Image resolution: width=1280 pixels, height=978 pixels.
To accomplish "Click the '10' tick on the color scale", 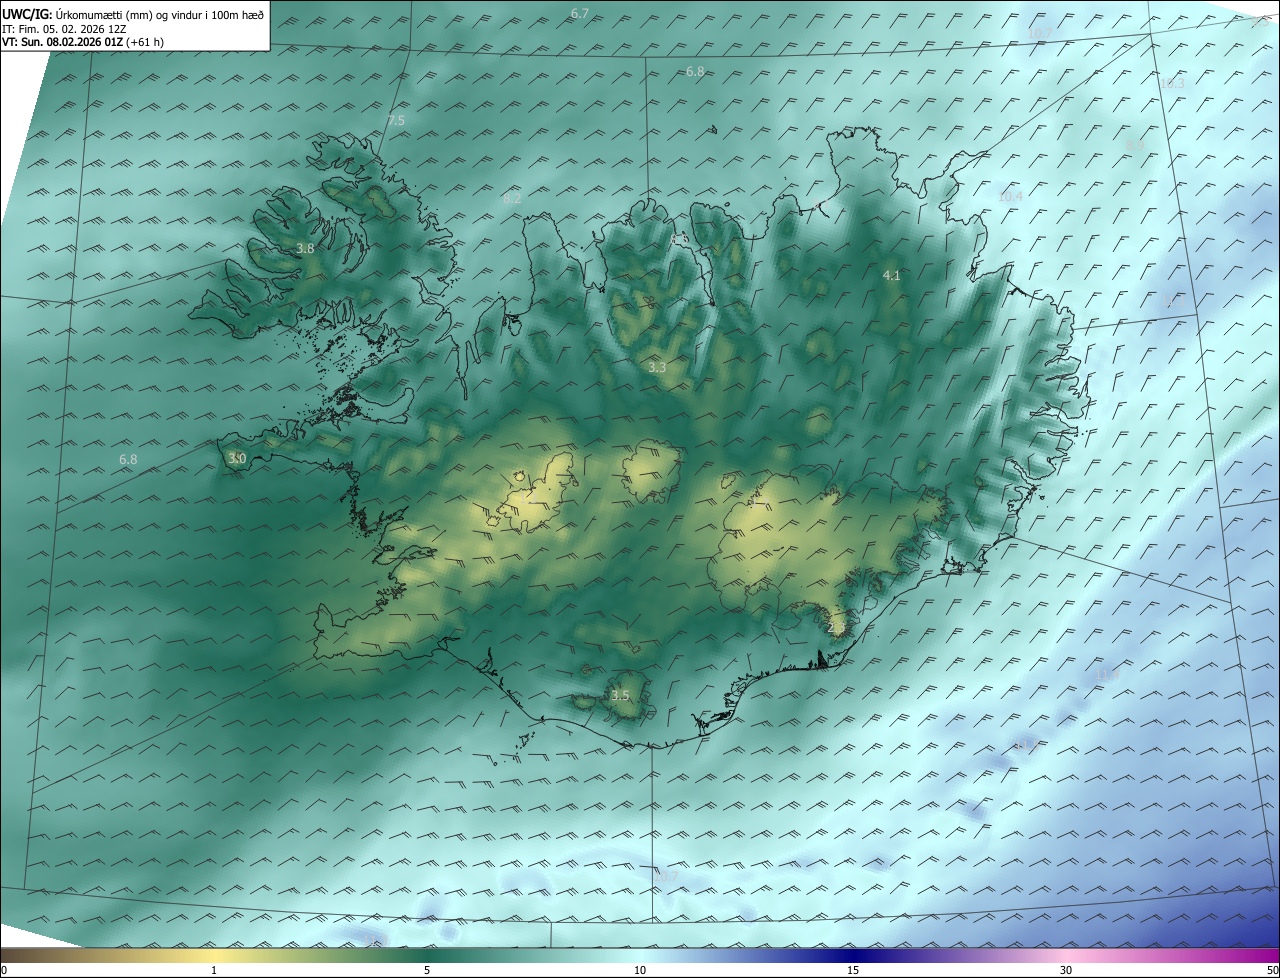I will tap(640, 970).
